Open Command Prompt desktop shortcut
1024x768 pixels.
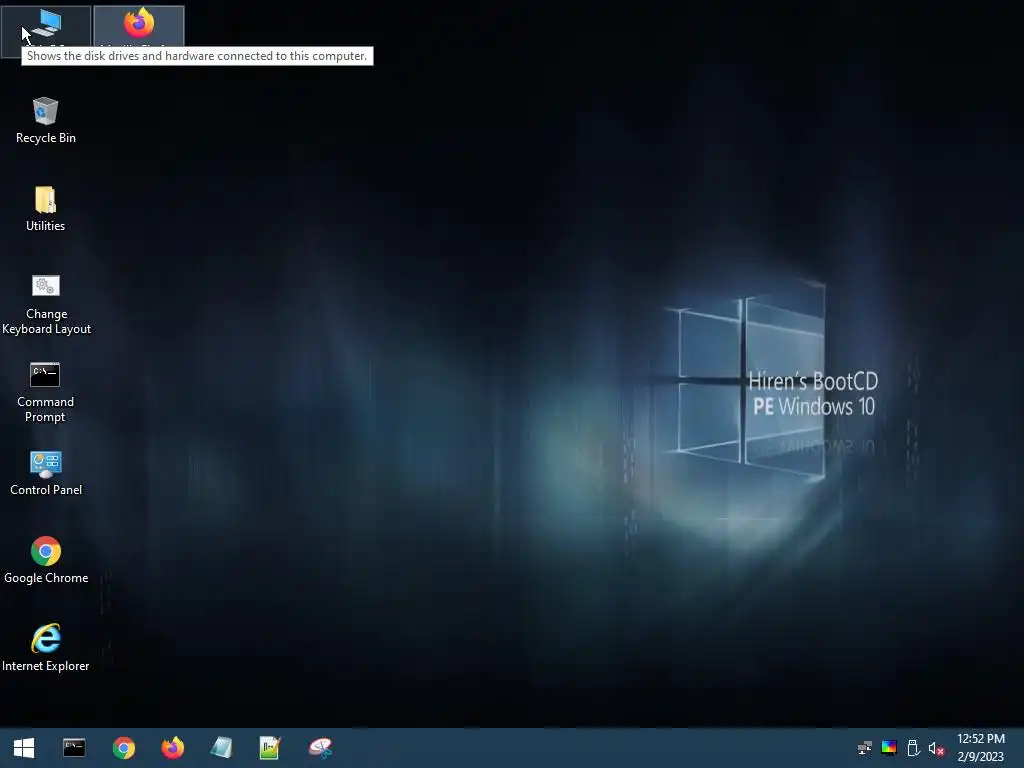coord(45,392)
